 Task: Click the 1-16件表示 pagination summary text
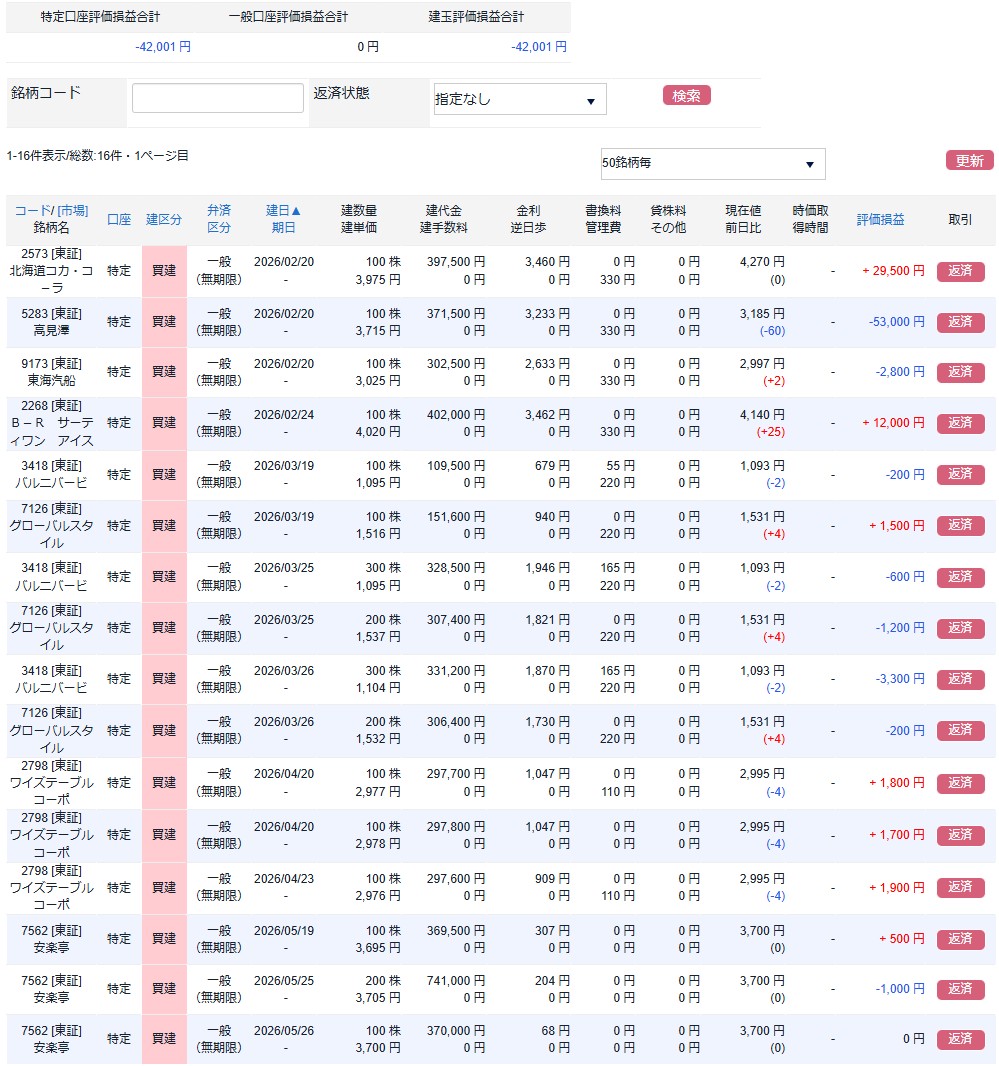pyautogui.click(x=97, y=156)
